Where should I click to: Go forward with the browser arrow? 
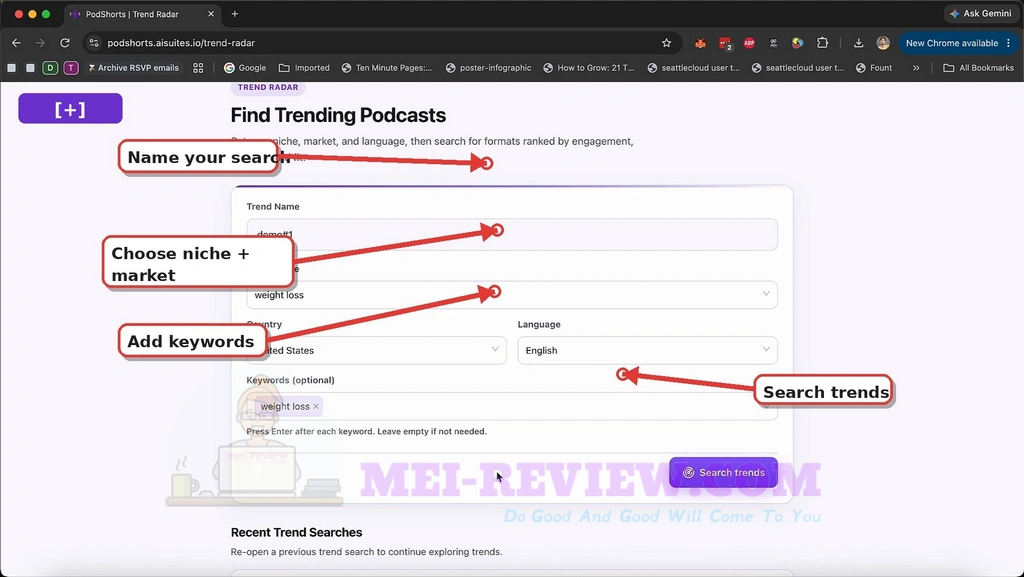[x=40, y=43]
